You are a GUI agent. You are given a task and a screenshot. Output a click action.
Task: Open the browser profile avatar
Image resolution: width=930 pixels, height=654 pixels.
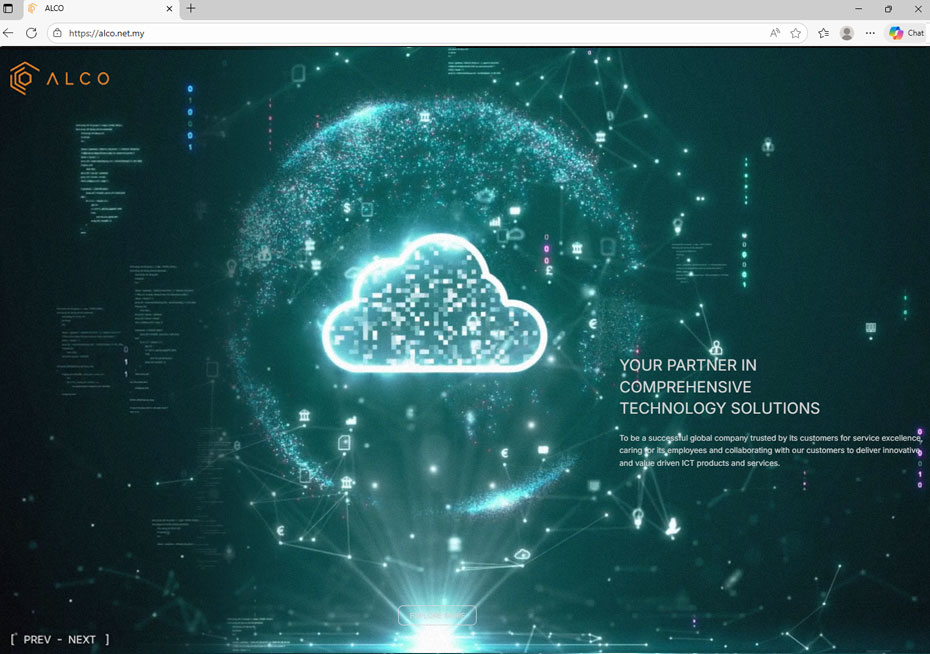coord(847,33)
